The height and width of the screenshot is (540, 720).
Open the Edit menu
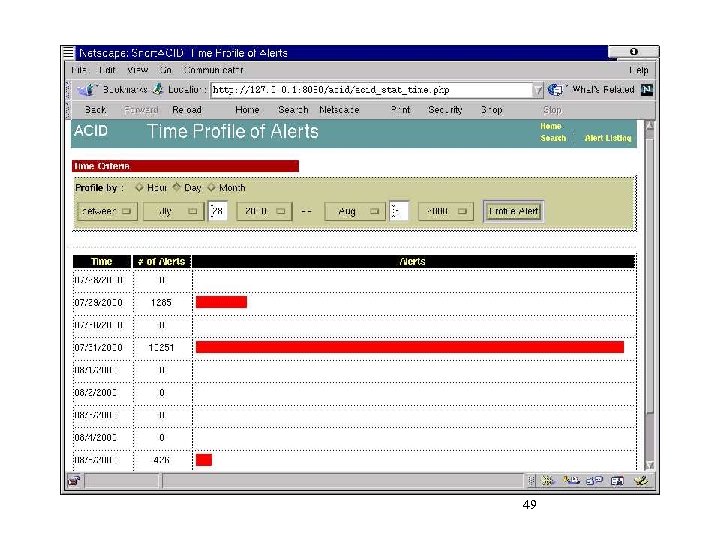107,70
